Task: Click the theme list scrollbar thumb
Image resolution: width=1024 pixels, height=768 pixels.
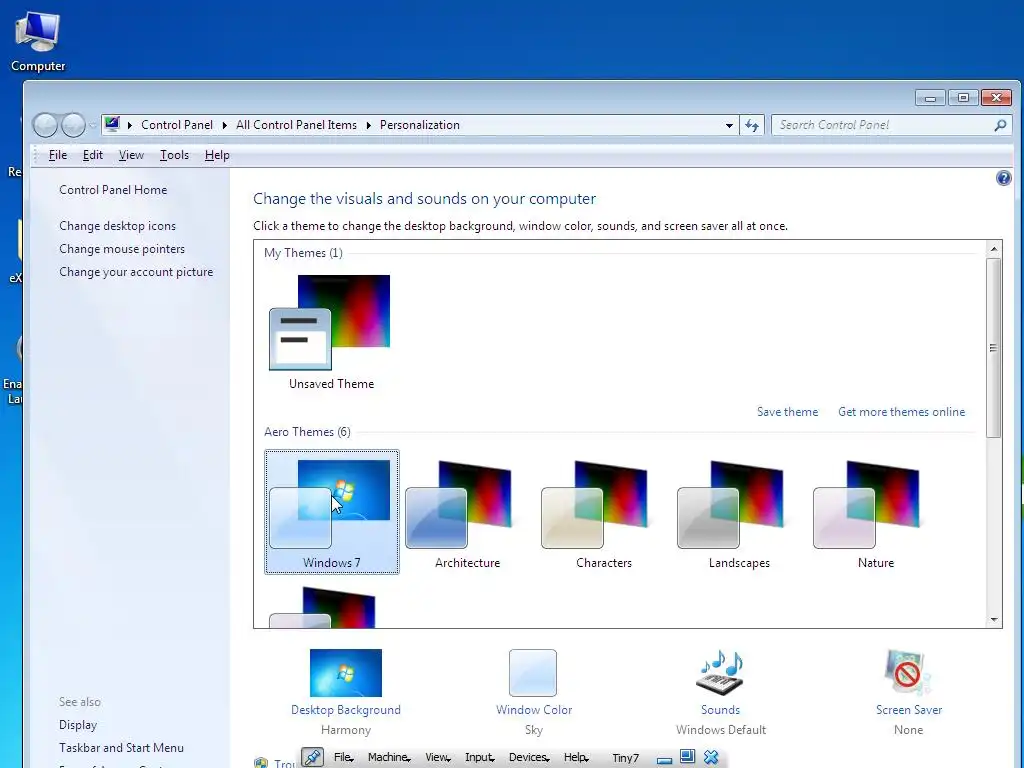Action: [993, 348]
